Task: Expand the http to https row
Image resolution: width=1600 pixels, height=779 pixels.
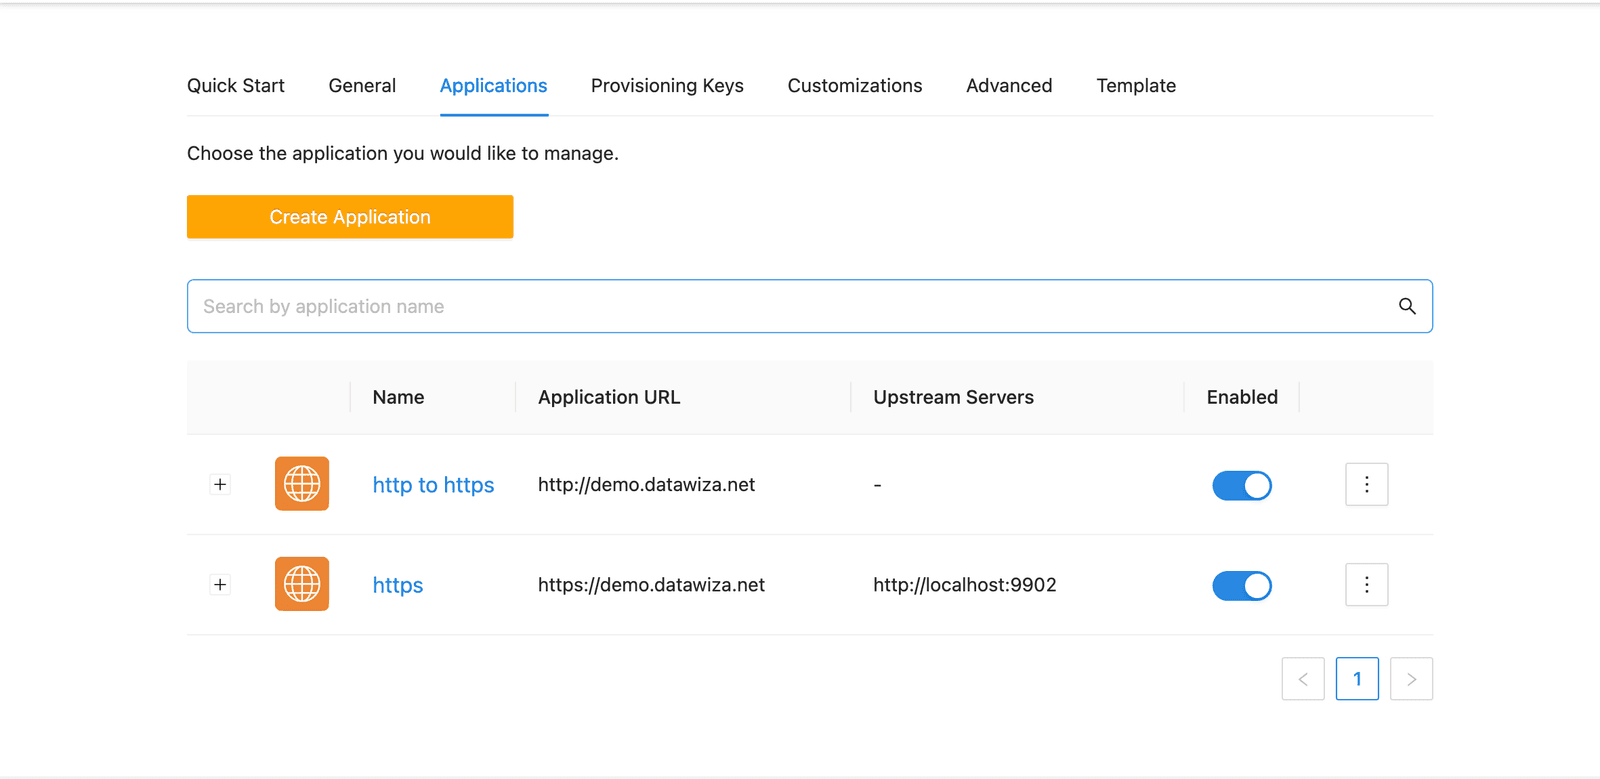Action: pos(220,484)
